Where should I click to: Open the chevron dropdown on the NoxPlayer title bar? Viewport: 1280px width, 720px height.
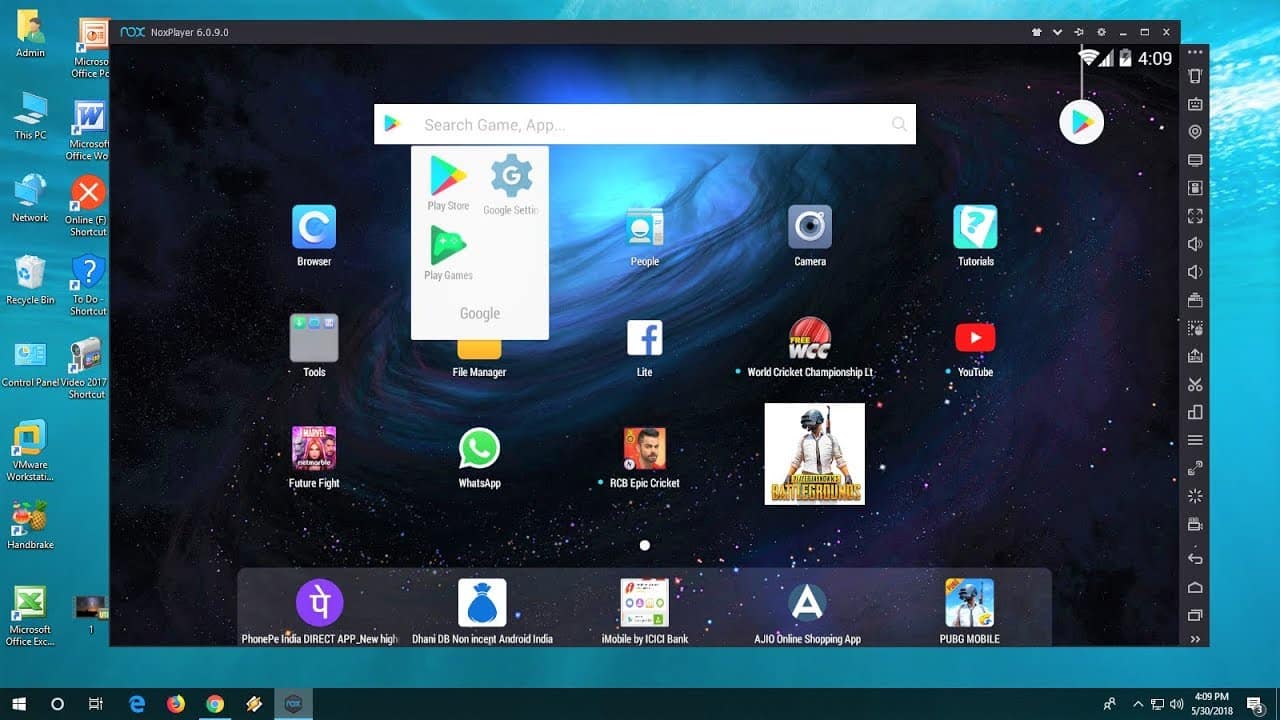pyautogui.click(x=1058, y=31)
